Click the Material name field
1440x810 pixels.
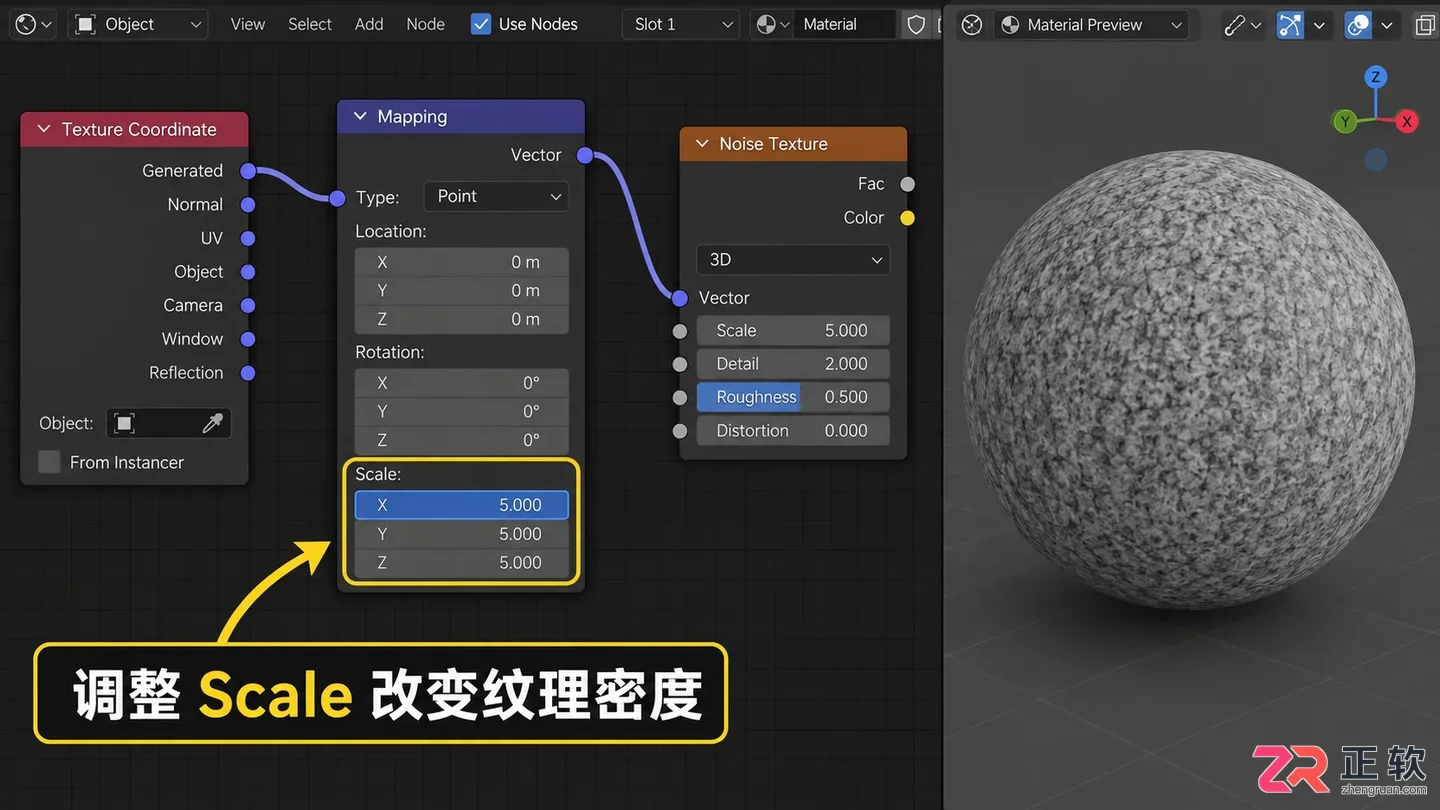pos(845,24)
